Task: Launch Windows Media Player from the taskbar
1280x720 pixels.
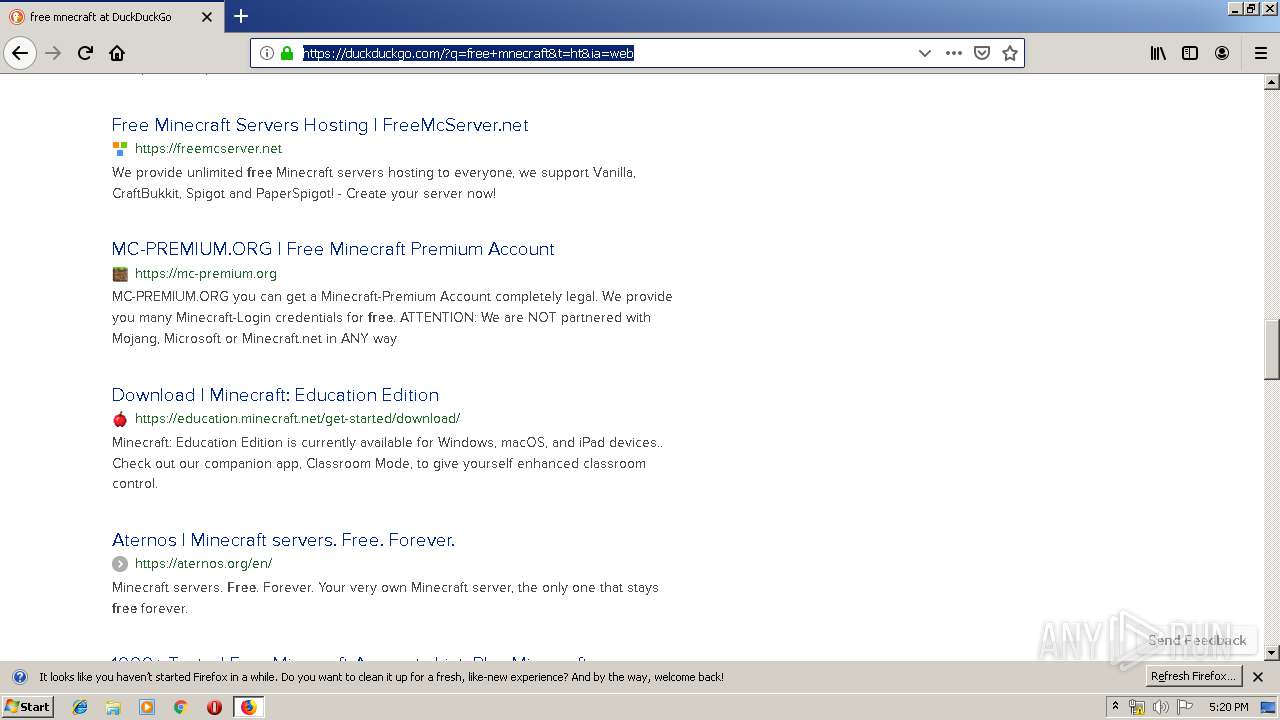Action: [x=147, y=707]
